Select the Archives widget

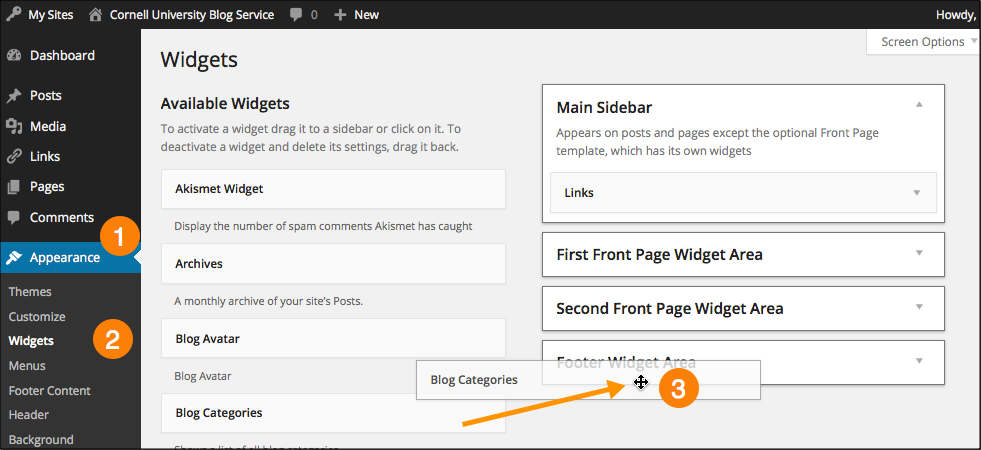(x=333, y=263)
